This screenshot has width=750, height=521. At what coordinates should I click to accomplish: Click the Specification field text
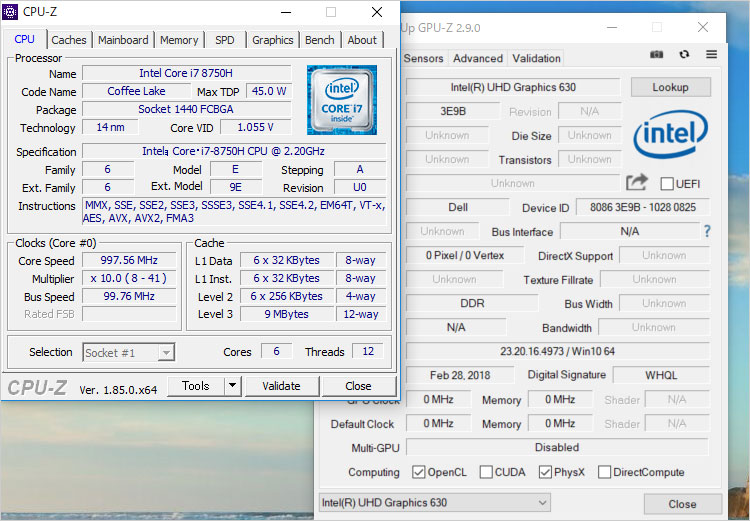click(x=234, y=151)
